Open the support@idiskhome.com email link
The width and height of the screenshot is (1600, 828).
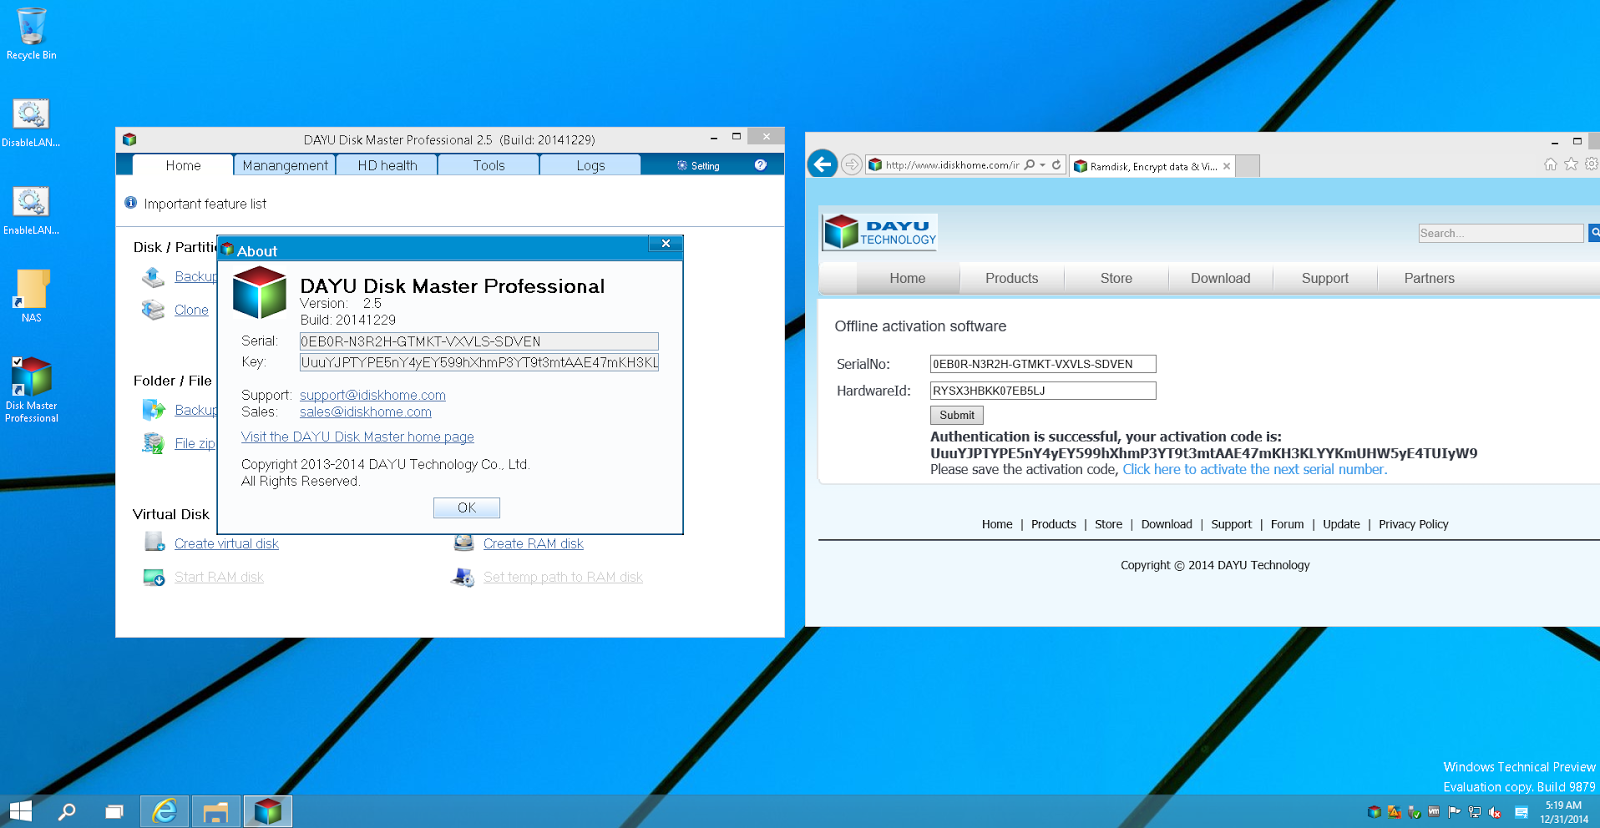pos(373,395)
